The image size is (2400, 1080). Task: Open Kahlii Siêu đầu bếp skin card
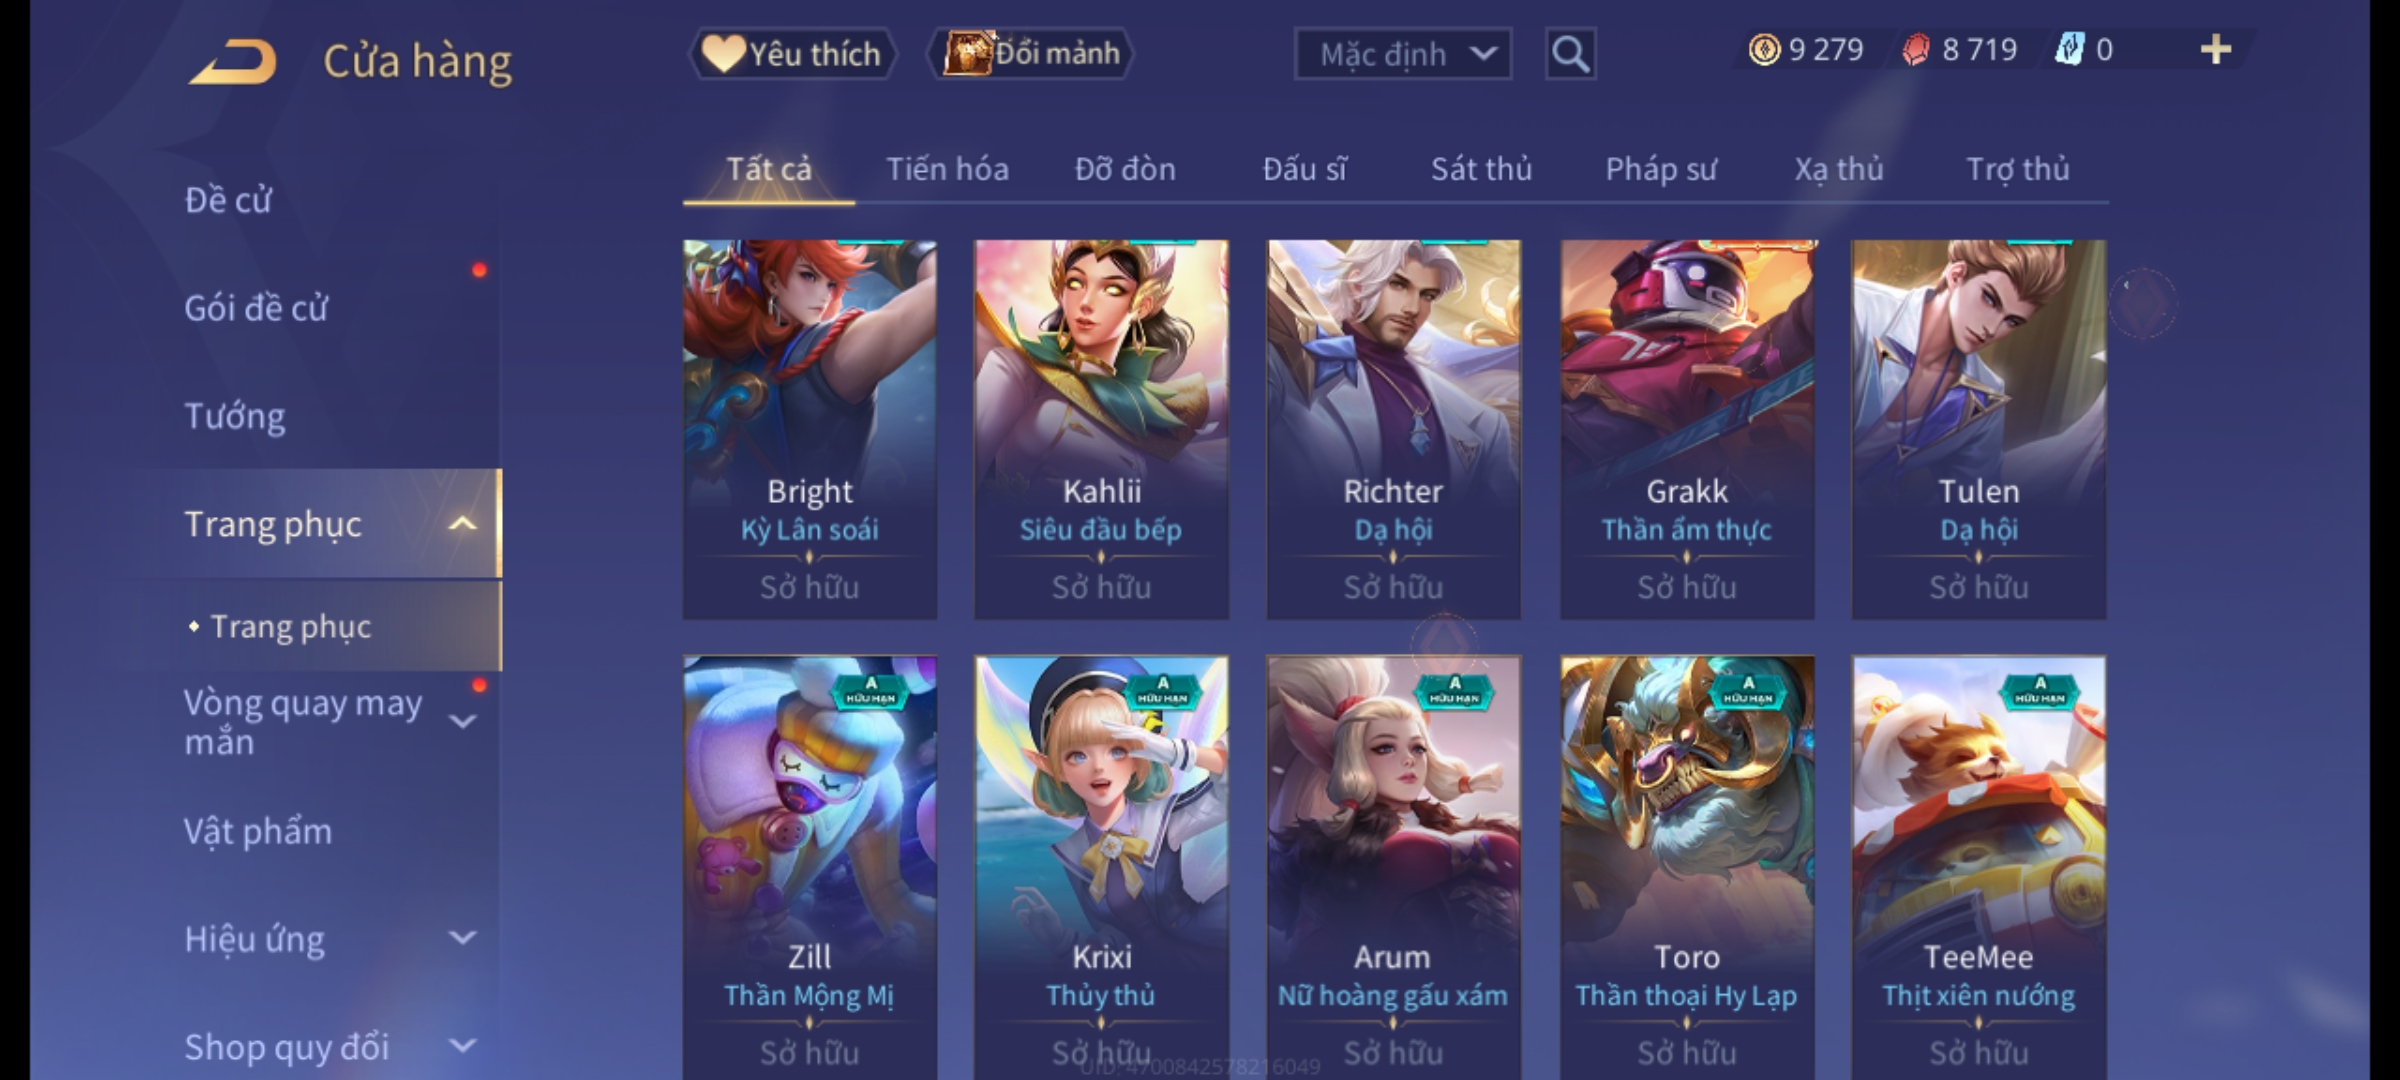(1102, 429)
